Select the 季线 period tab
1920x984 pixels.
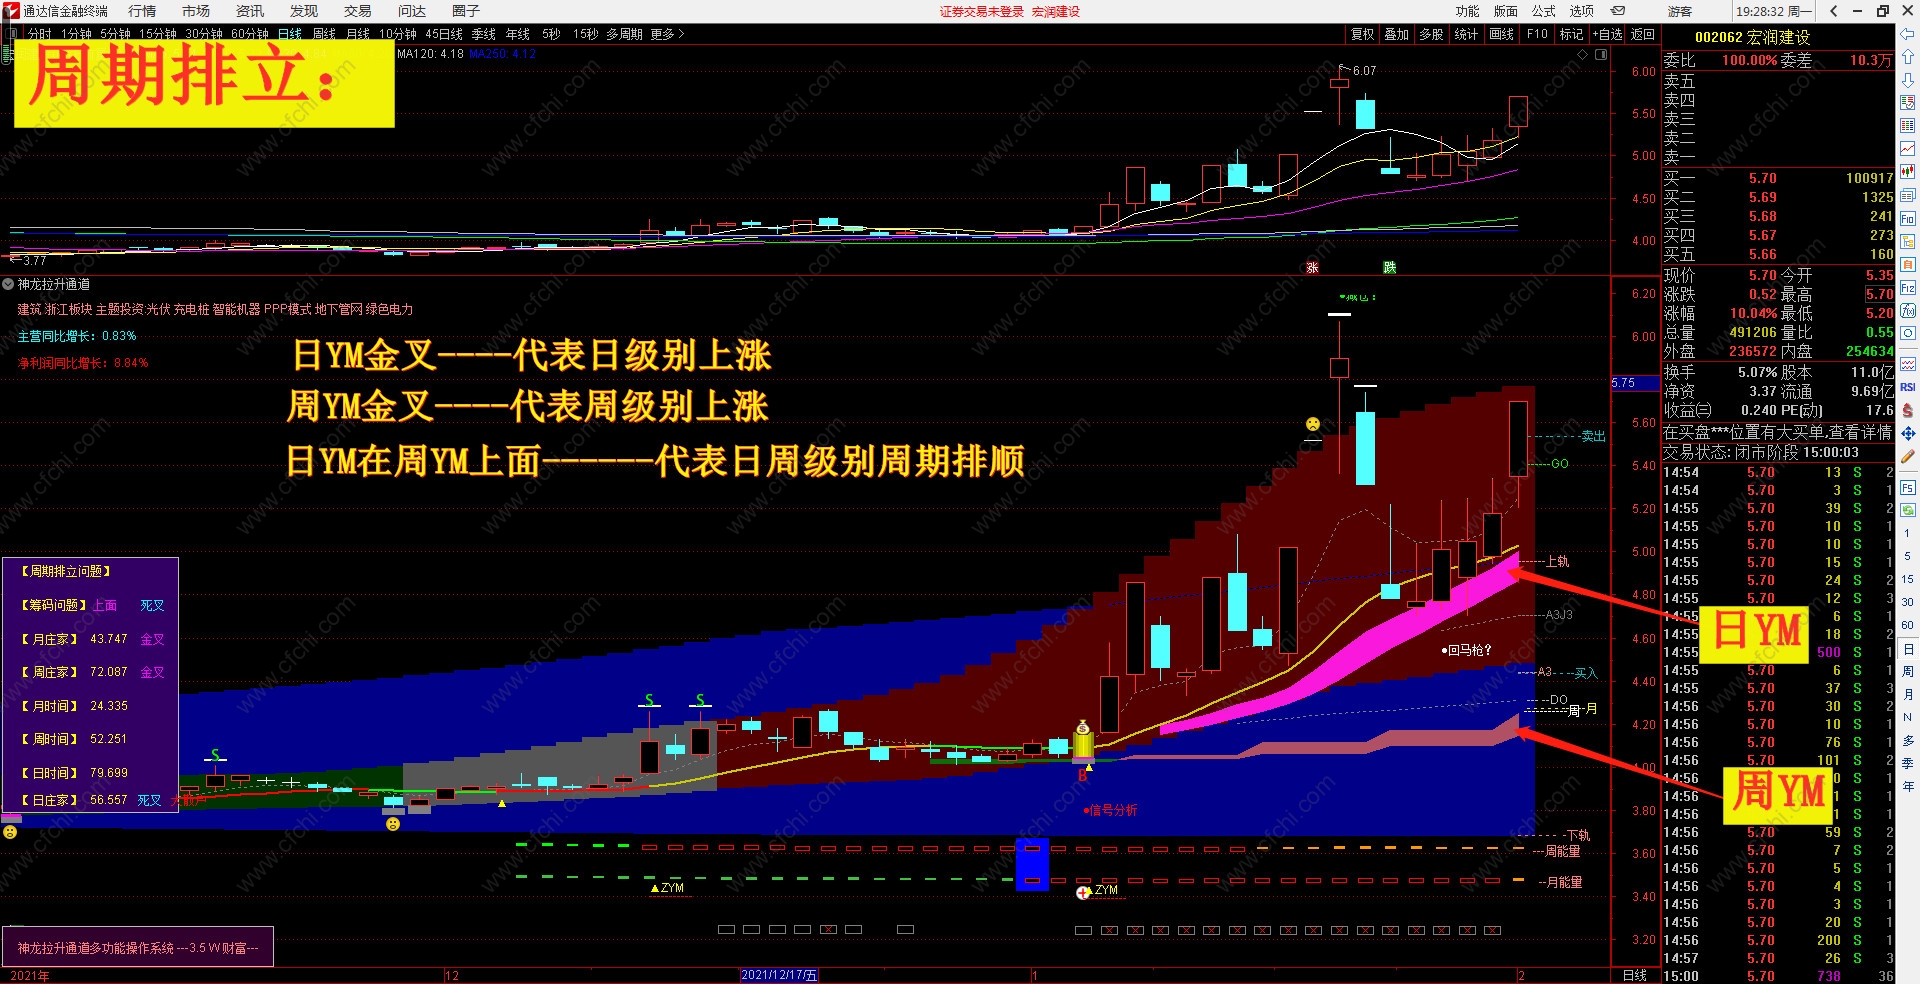[484, 34]
